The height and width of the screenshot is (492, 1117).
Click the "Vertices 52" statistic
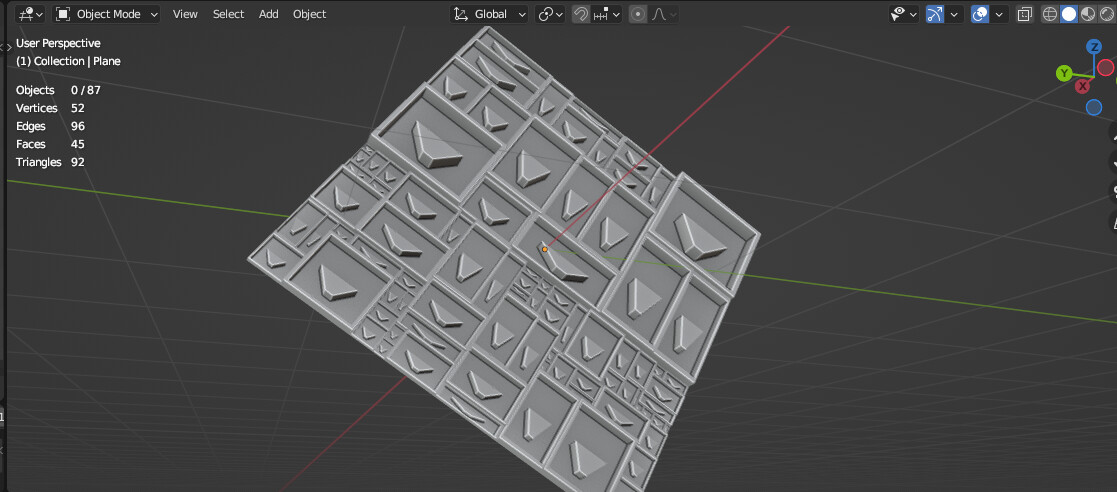point(50,108)
